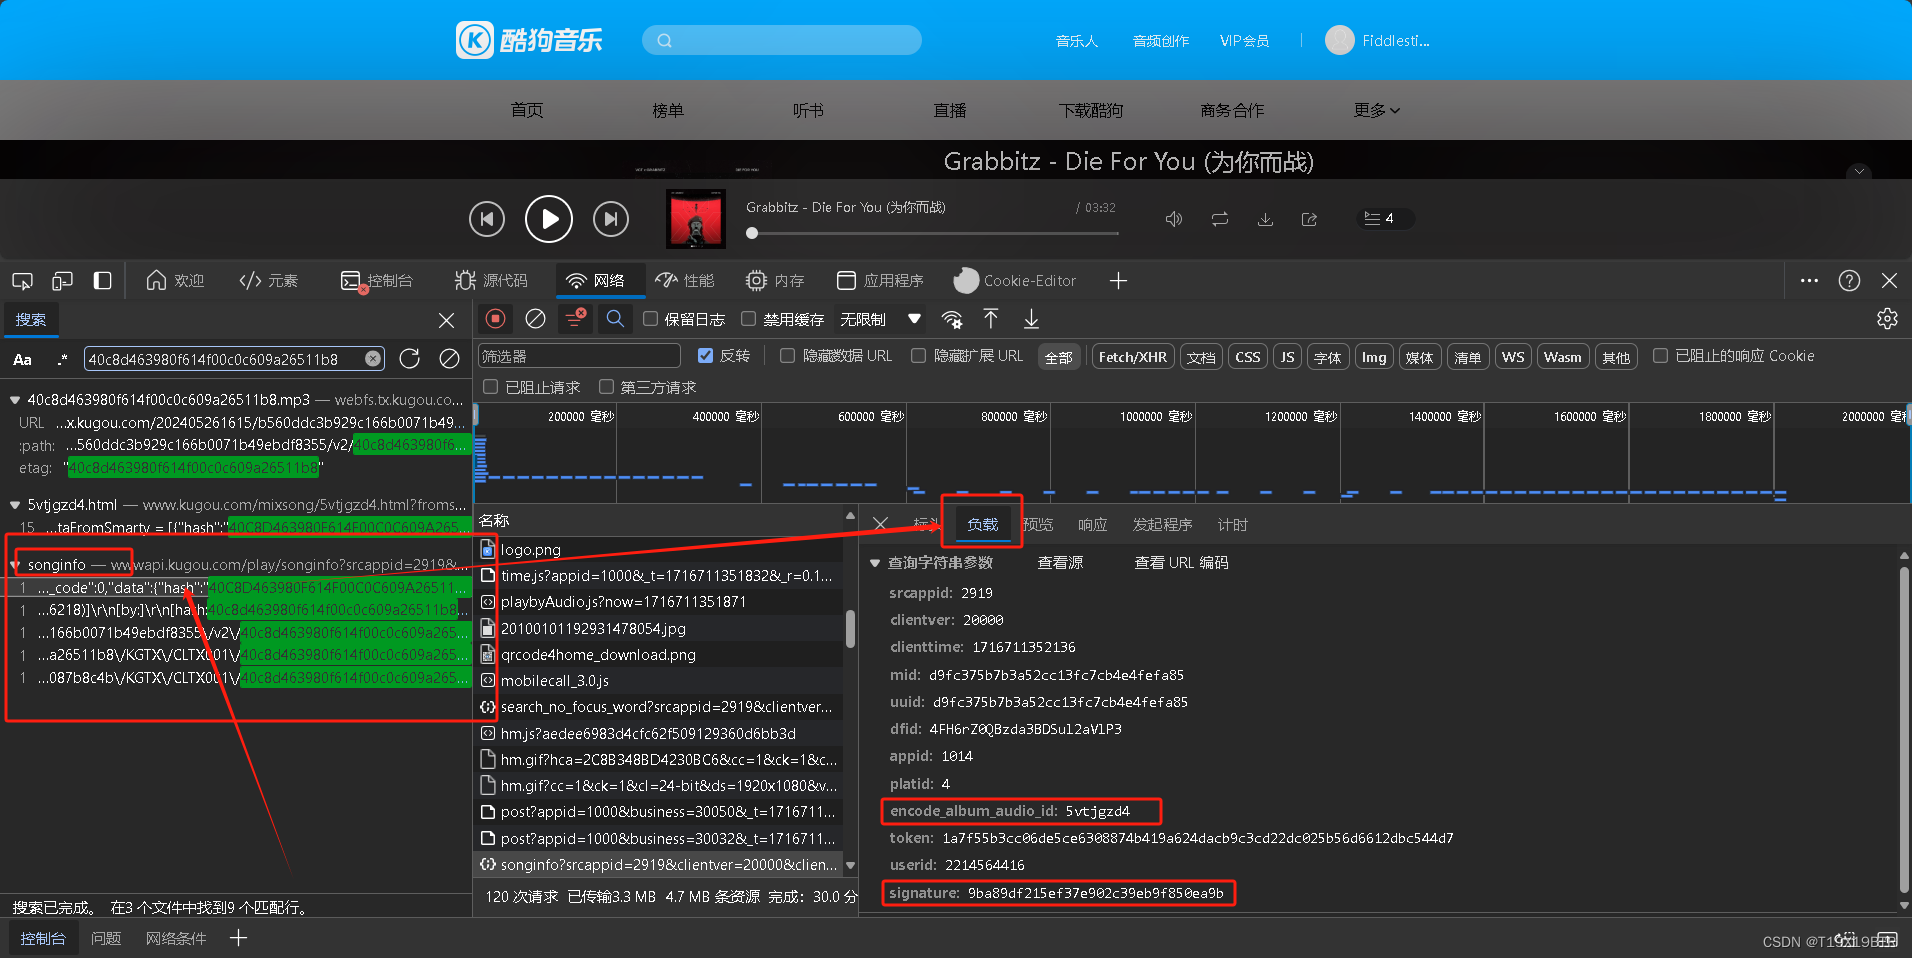Open the DevTools three-dot customize menu
The width and height of the screenshot is (1912, 958).
(1809, 281)
